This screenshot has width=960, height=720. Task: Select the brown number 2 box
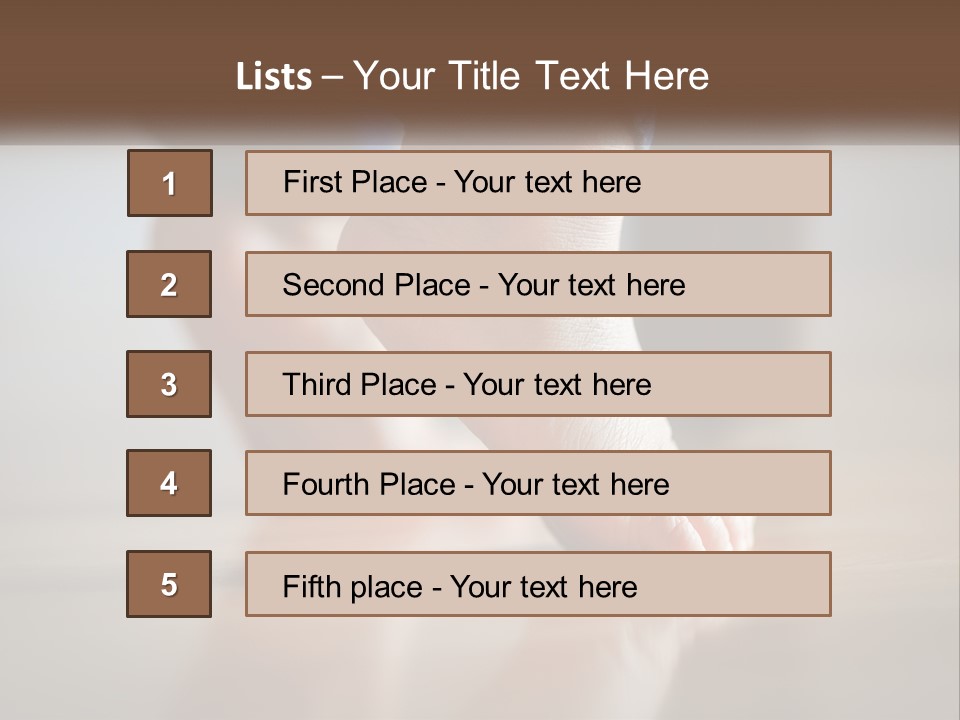(169, 284)
